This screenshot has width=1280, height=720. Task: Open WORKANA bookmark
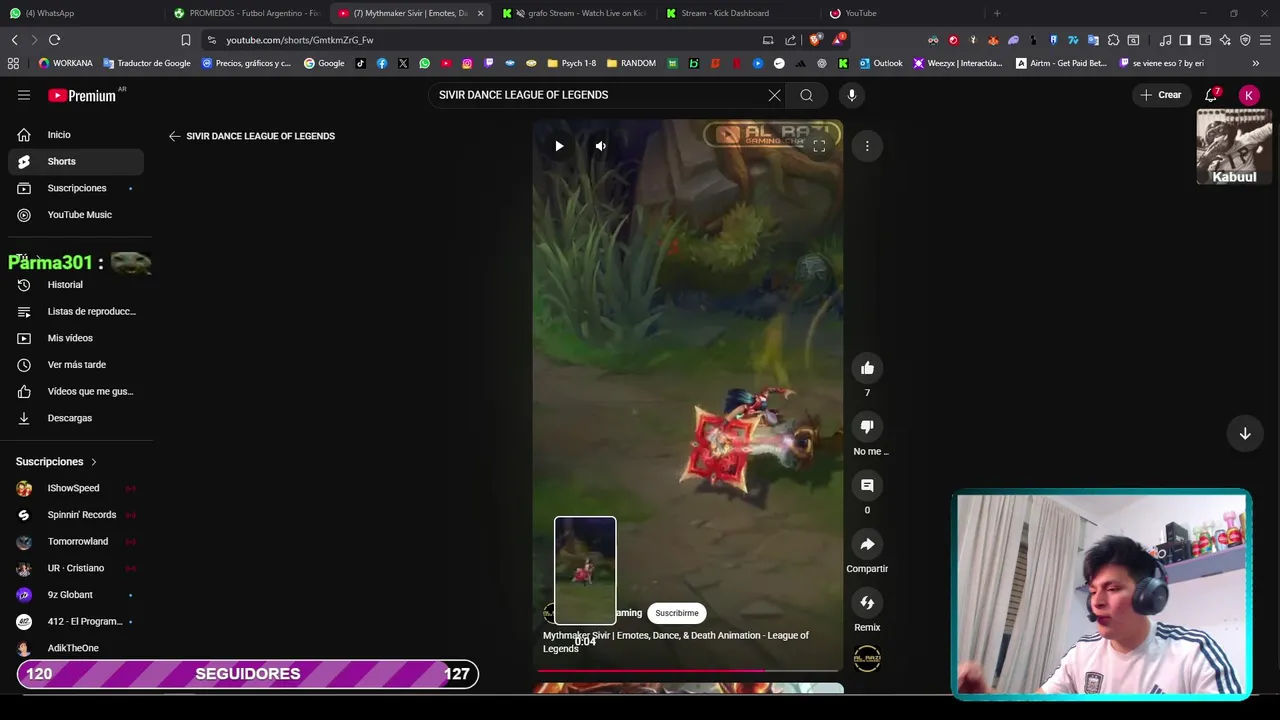66,63
